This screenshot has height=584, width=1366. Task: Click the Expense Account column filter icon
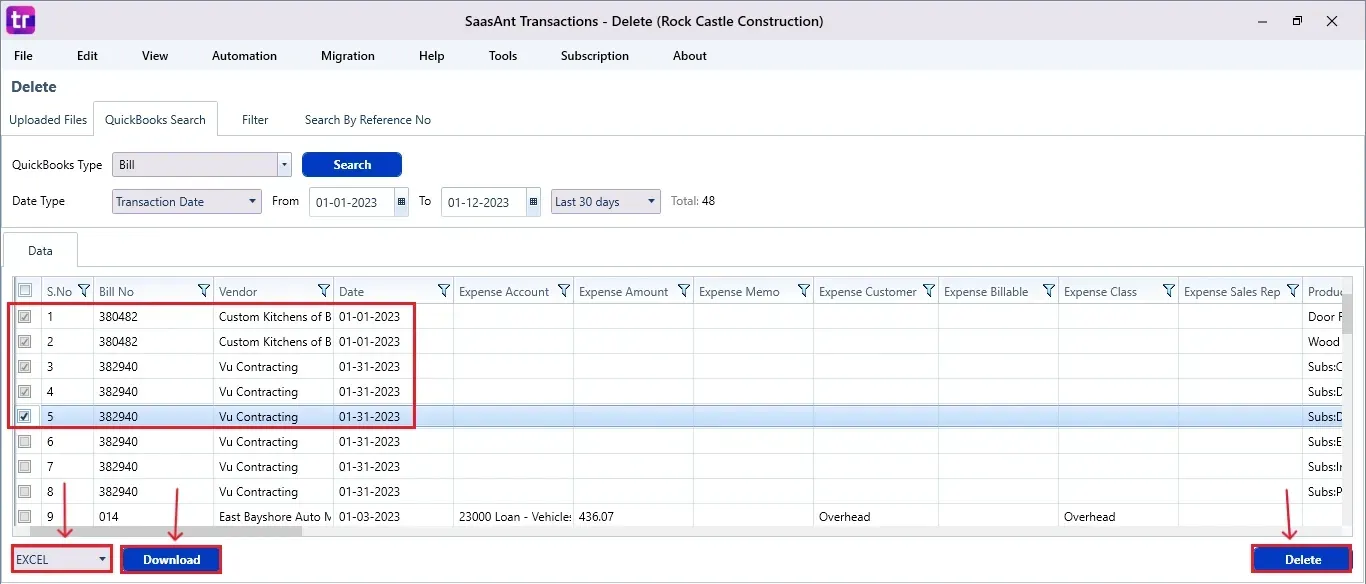(x=564, y=291)
